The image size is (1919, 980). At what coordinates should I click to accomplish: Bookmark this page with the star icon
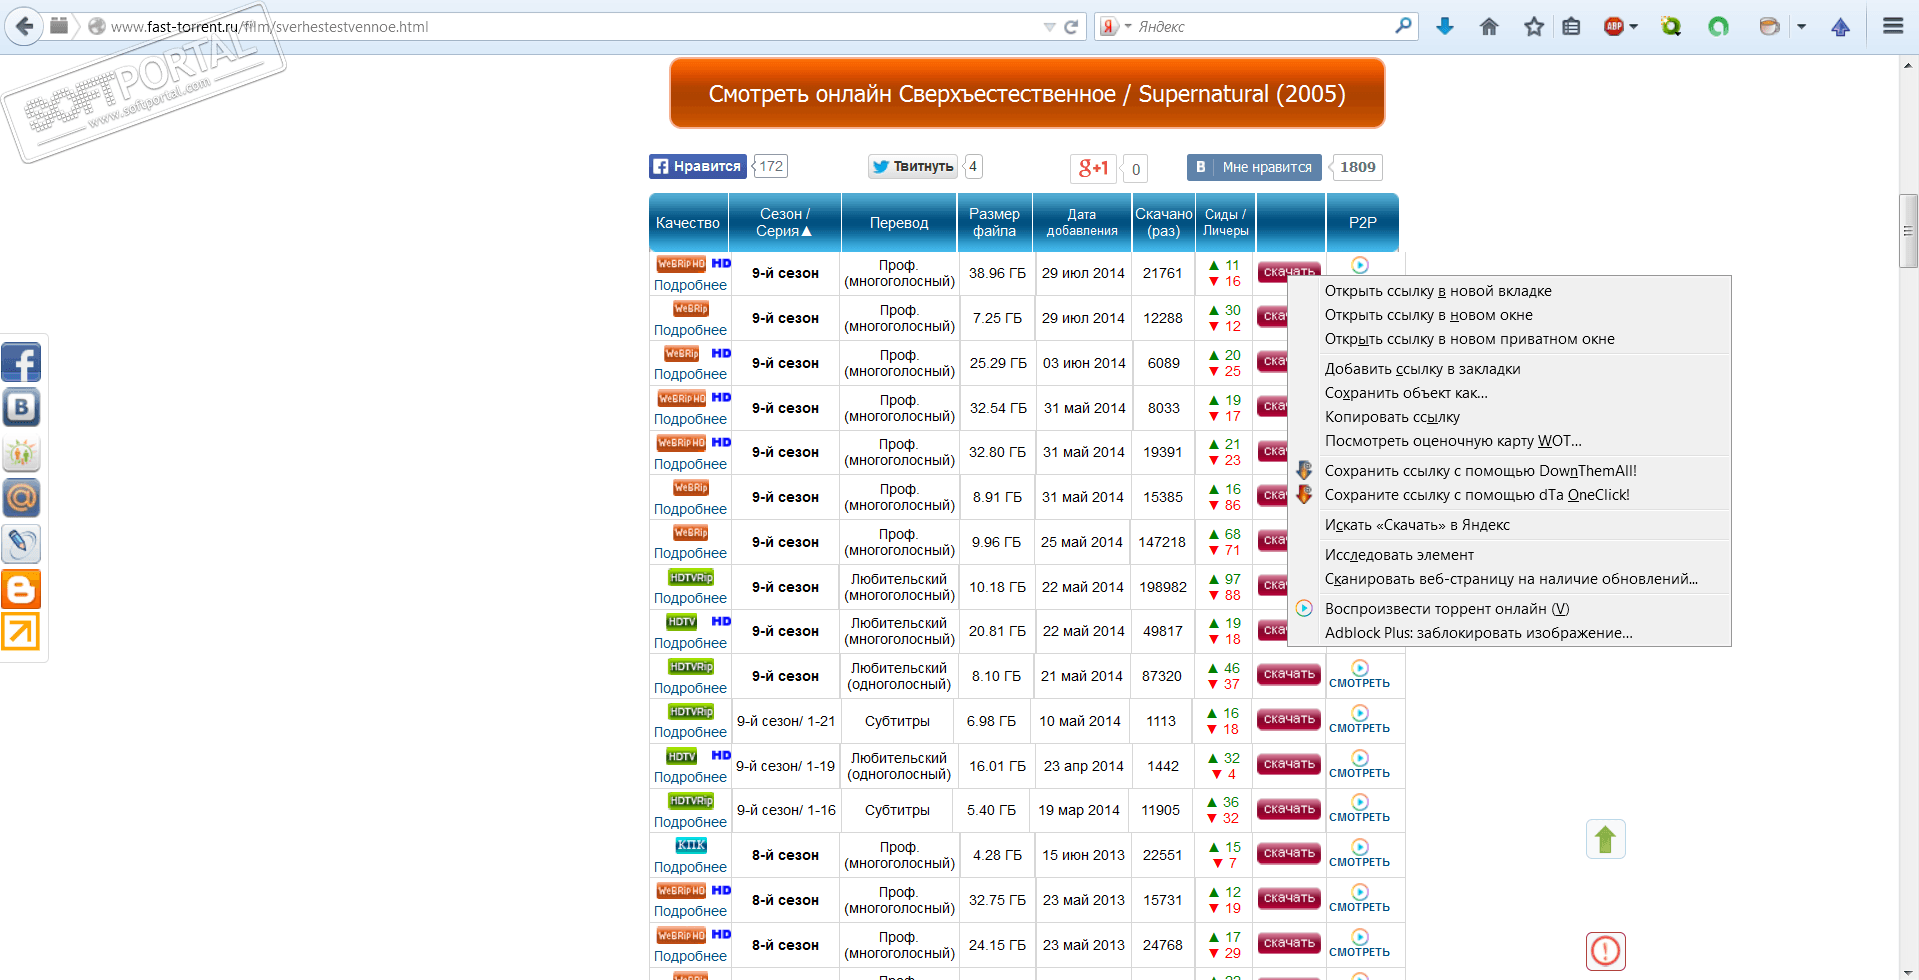(1534, 27)
